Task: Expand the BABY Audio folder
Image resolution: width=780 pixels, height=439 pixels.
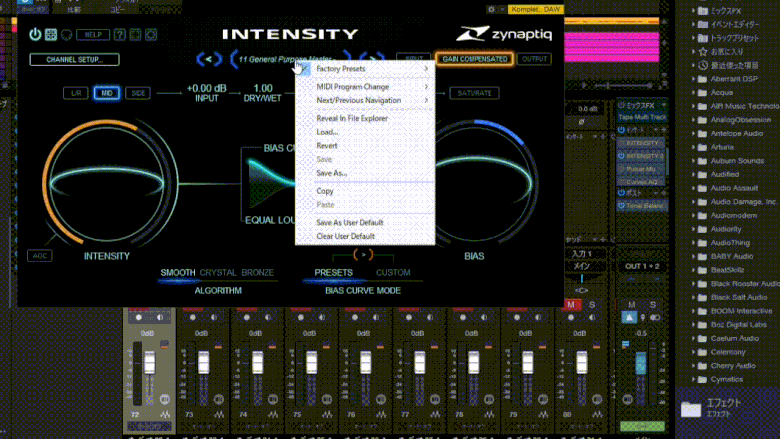Action: pos(693,256)
